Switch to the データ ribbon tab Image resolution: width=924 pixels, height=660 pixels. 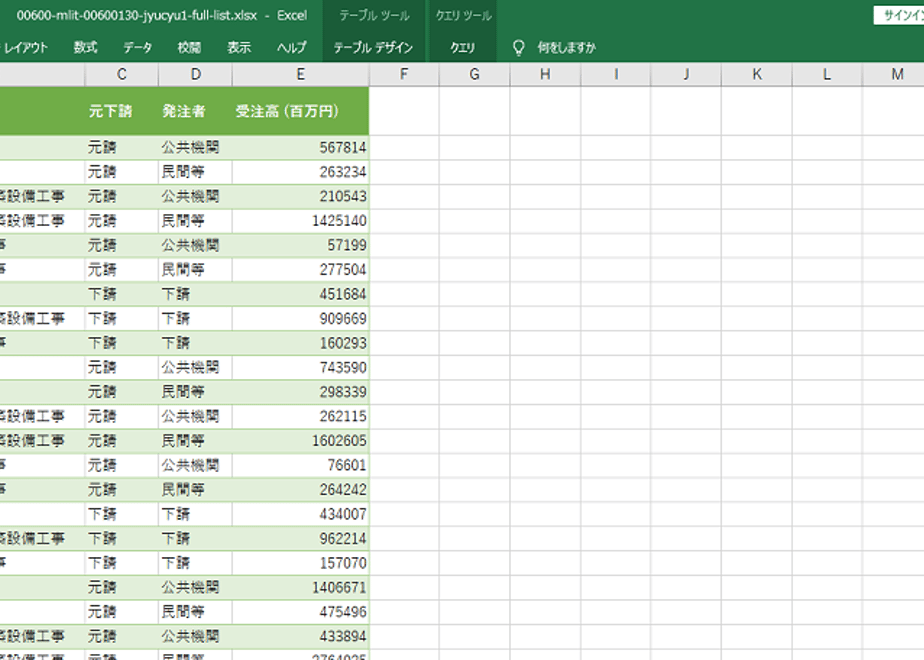click(x=137, y=48)
